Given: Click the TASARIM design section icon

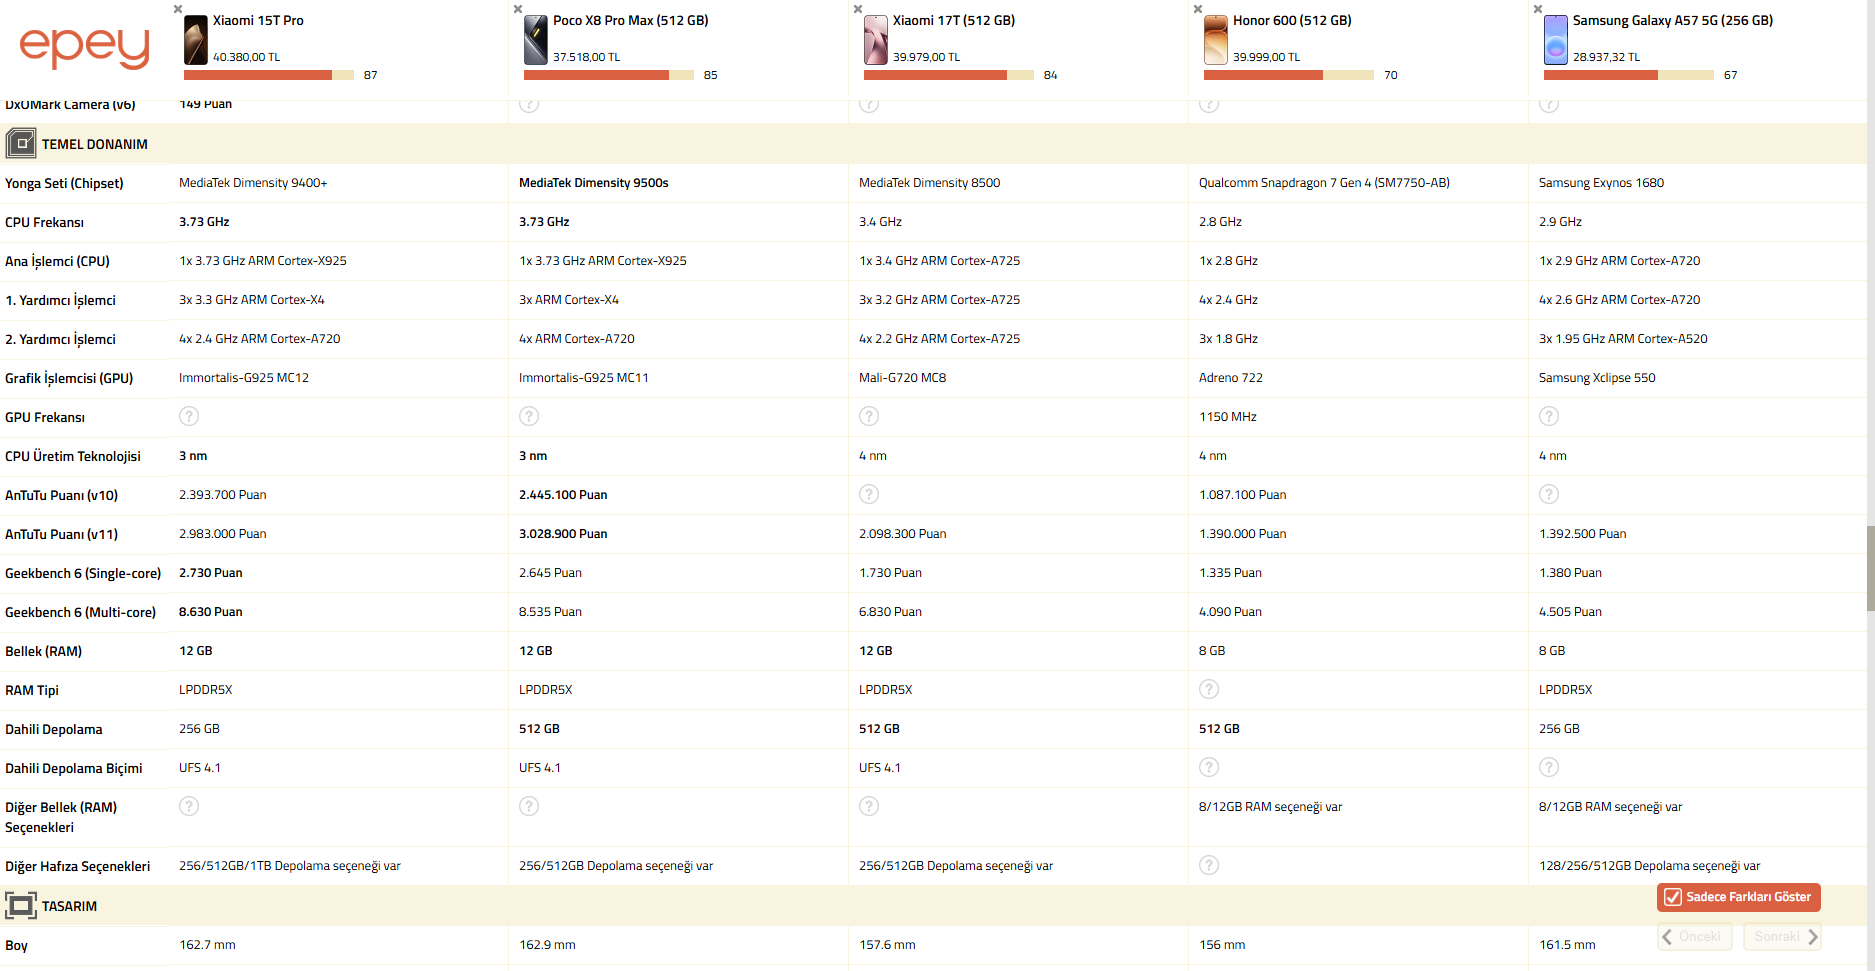Looking at the screenshot, I should point(21,906).
